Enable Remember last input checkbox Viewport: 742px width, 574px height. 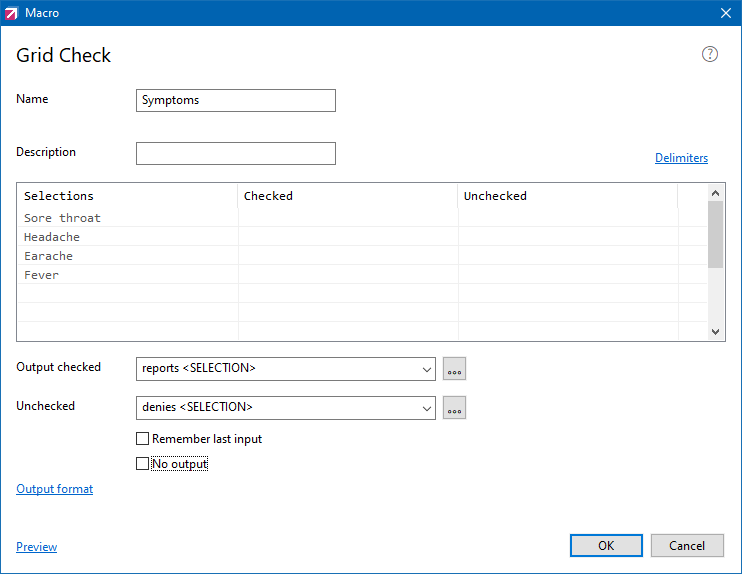point(142,439)
